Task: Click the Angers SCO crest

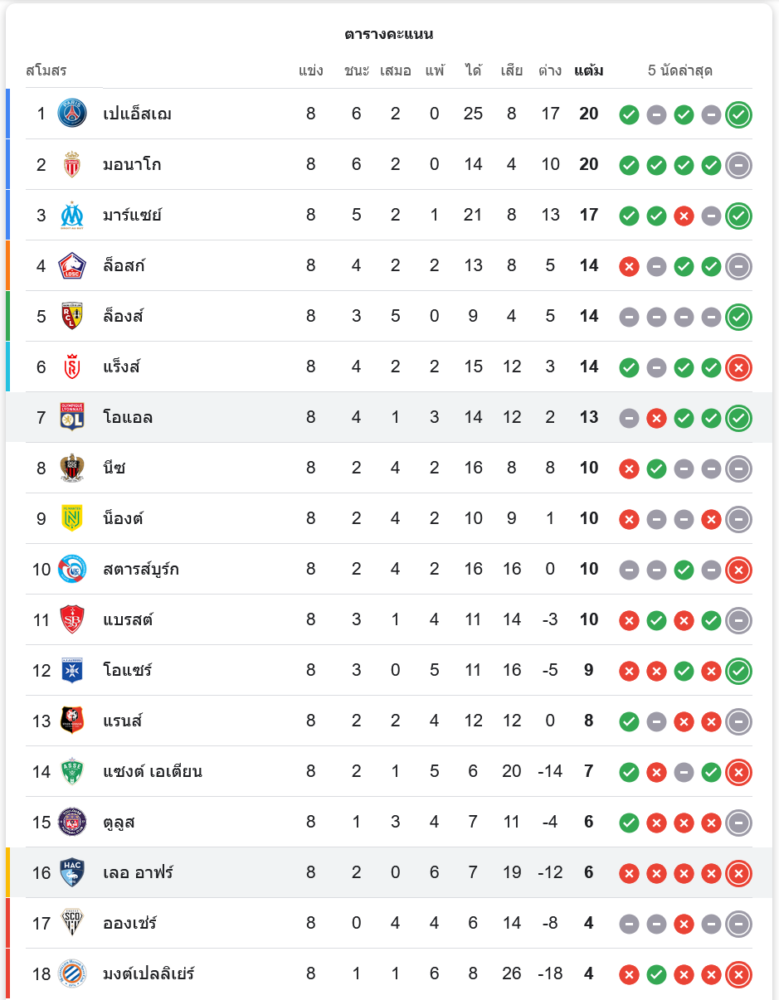Action: click(72, 923)
